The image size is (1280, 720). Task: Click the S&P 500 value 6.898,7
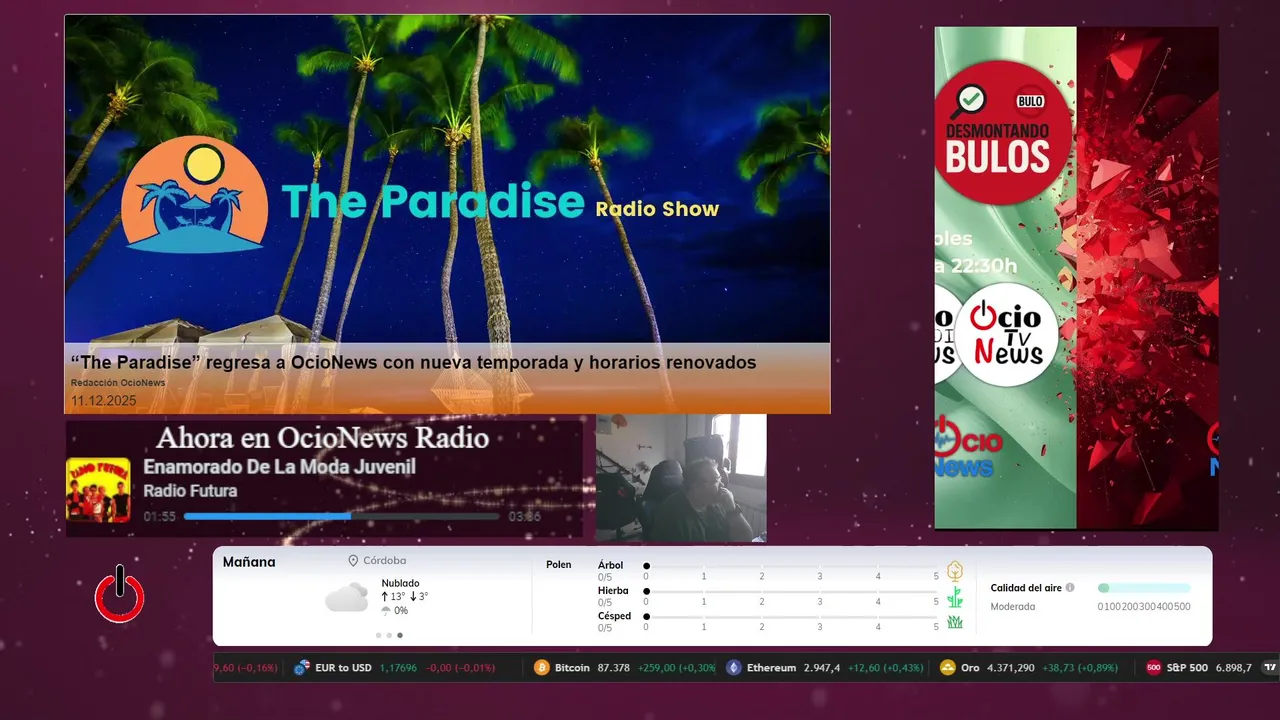1233,668
